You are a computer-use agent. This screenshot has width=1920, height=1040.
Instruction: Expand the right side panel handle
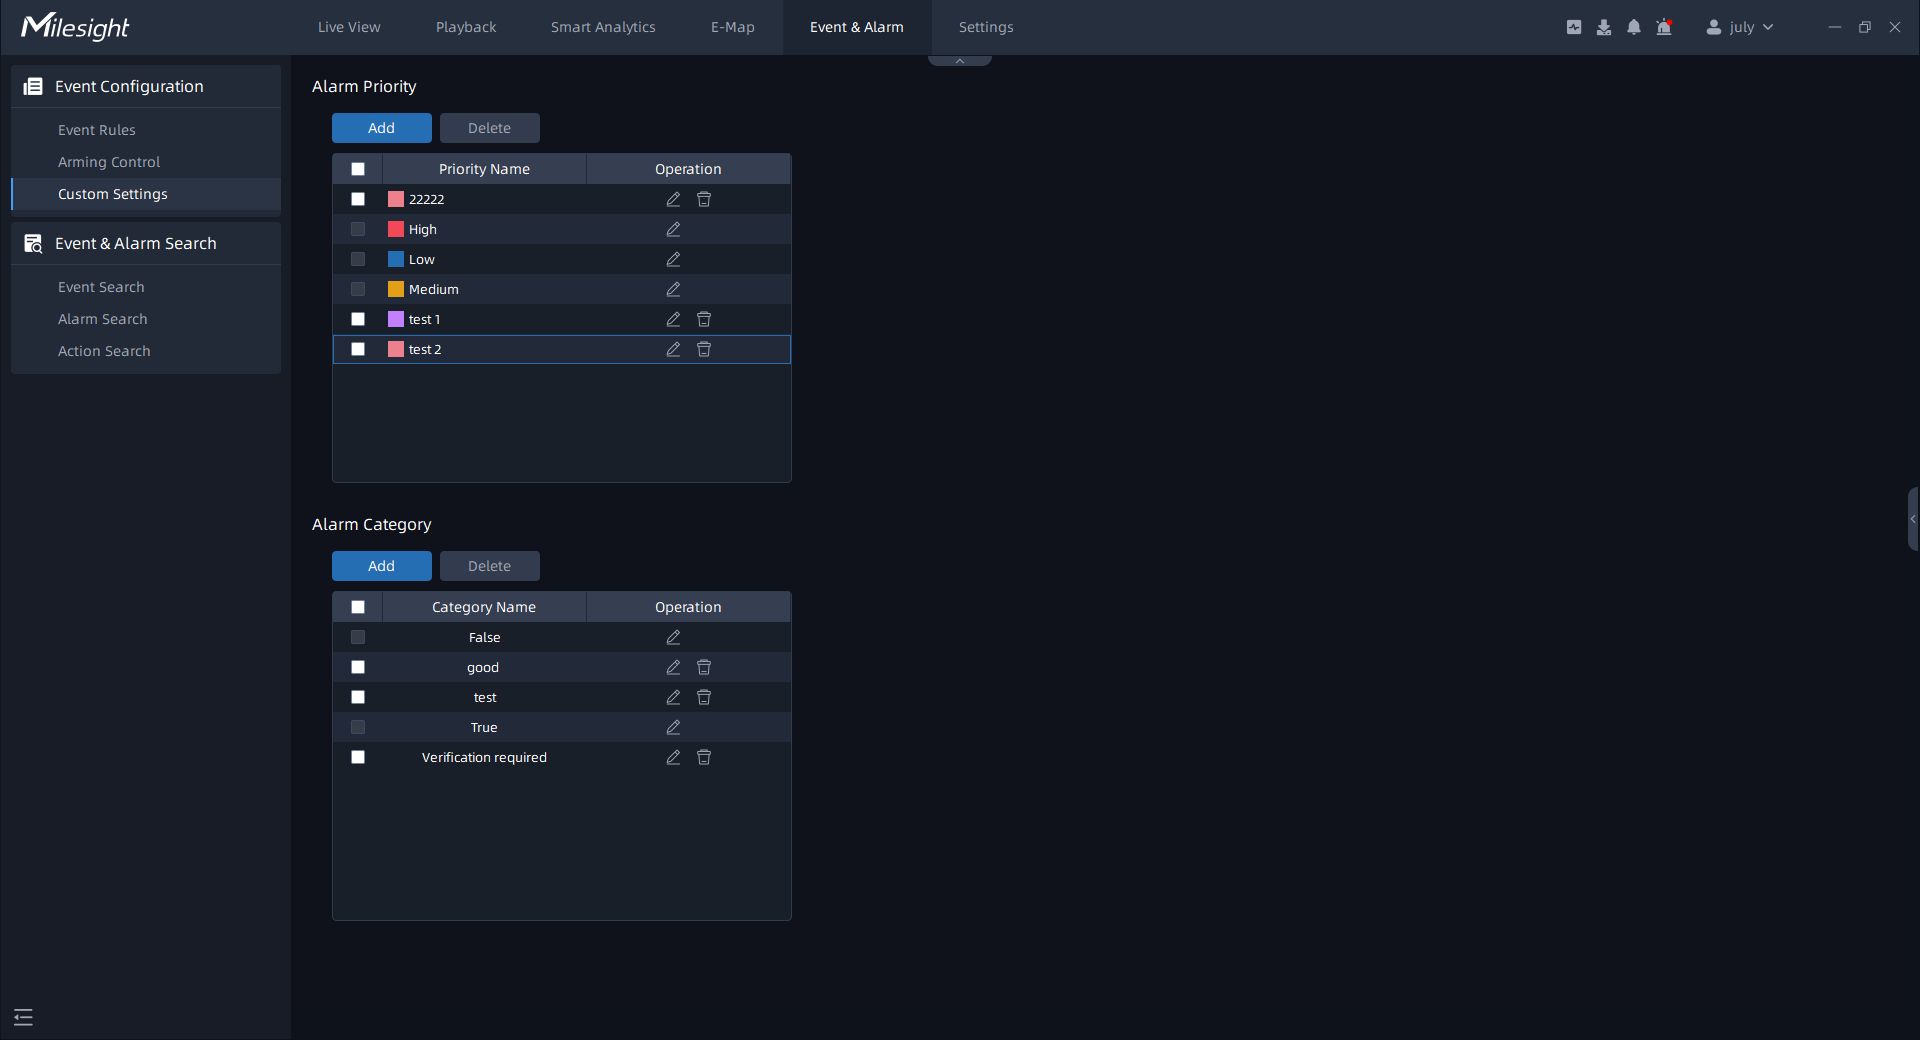point(1913,519)
